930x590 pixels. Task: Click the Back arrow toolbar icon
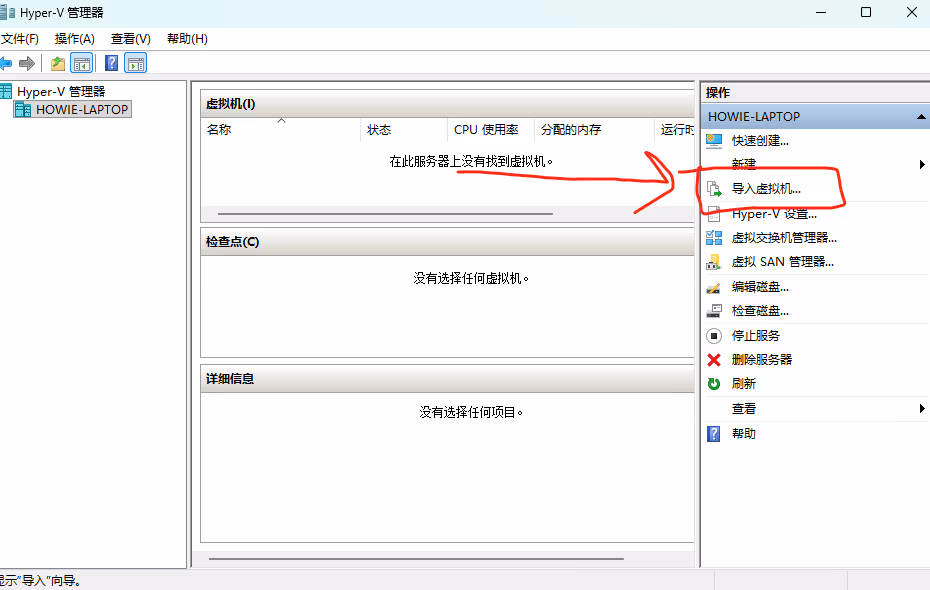click(x=6, y=64)
